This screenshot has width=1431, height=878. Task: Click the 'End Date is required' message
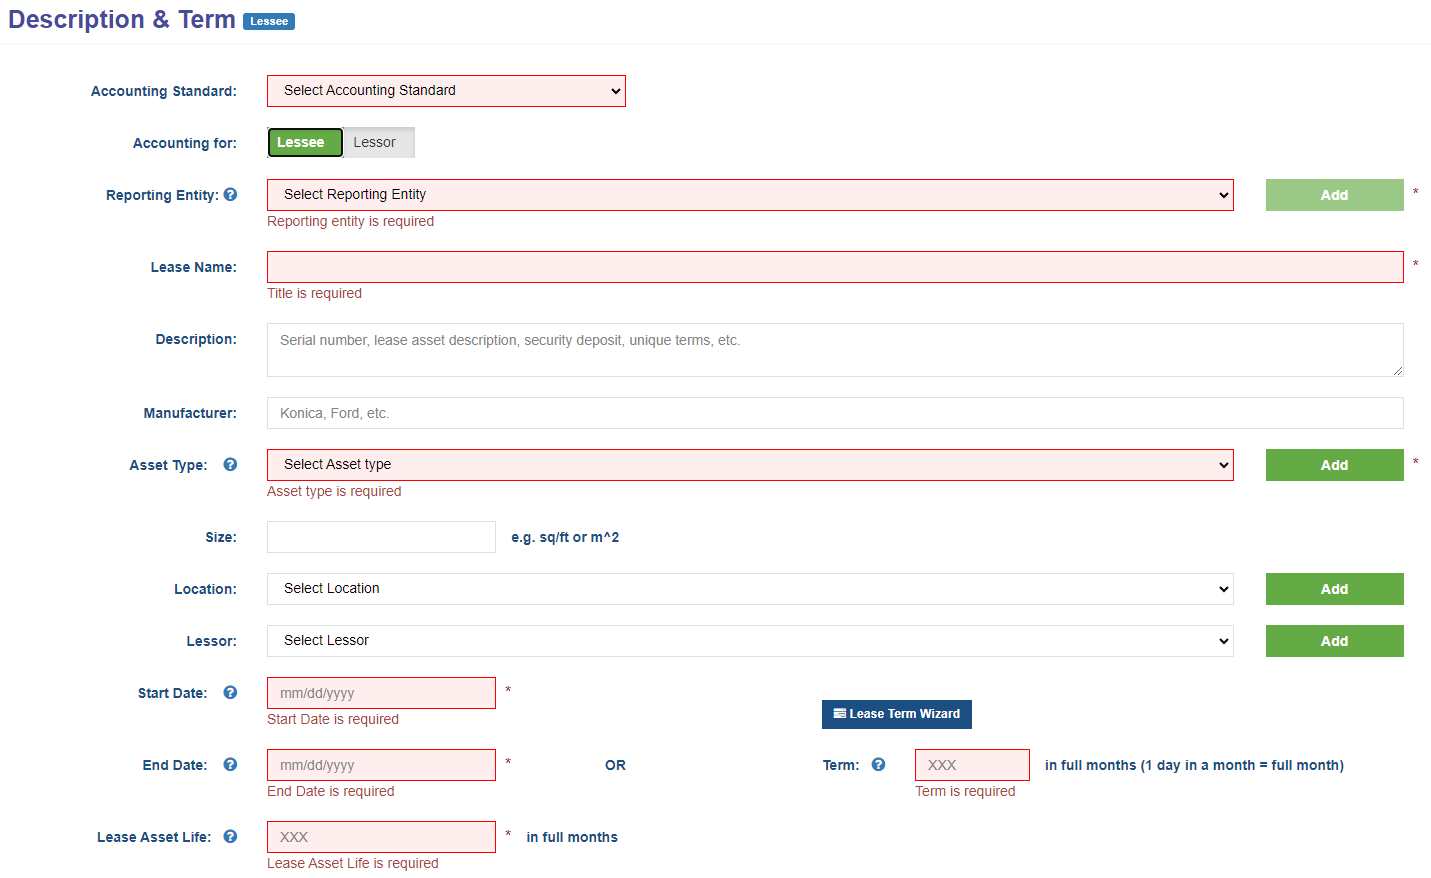(330, 791)
